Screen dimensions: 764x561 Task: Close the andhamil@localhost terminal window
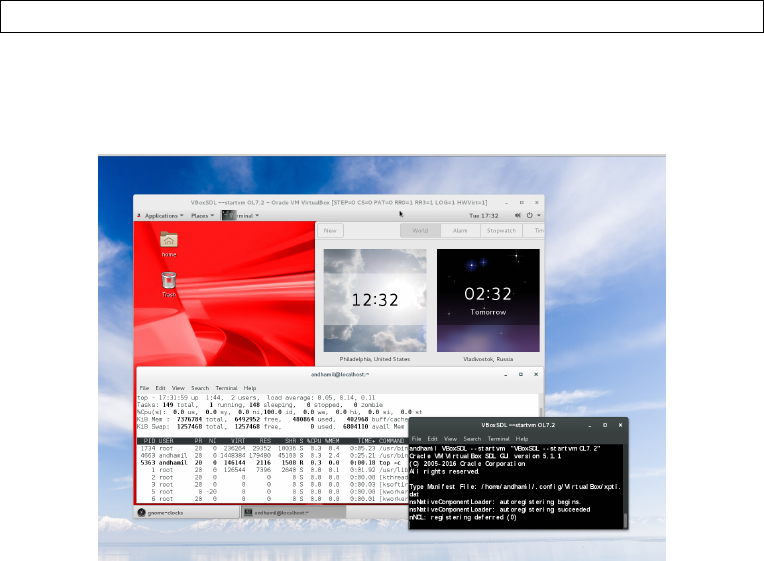[536, 375]
